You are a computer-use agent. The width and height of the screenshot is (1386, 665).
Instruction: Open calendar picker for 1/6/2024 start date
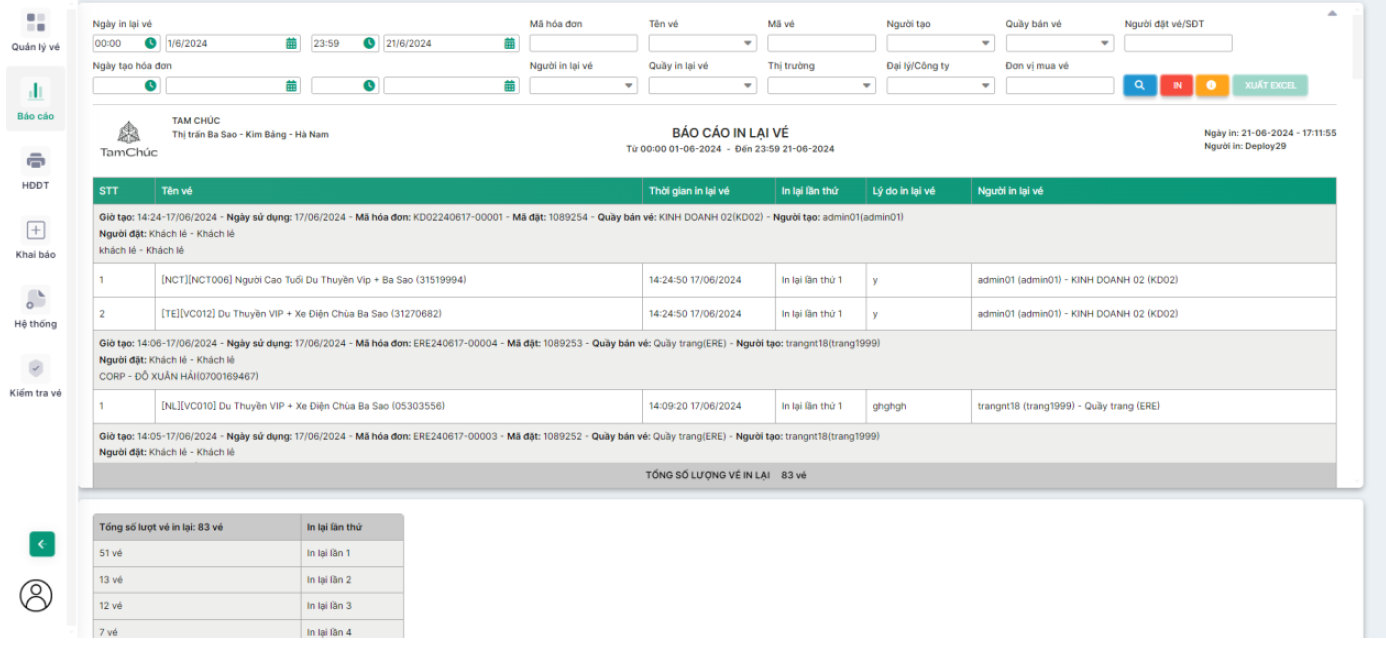point(291,44)
